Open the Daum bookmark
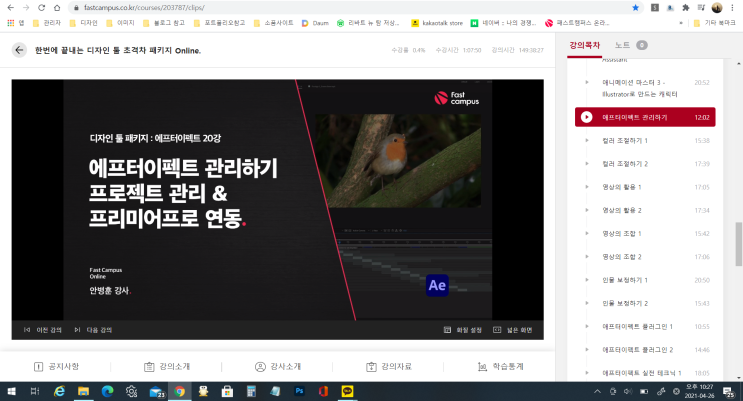 315,23
